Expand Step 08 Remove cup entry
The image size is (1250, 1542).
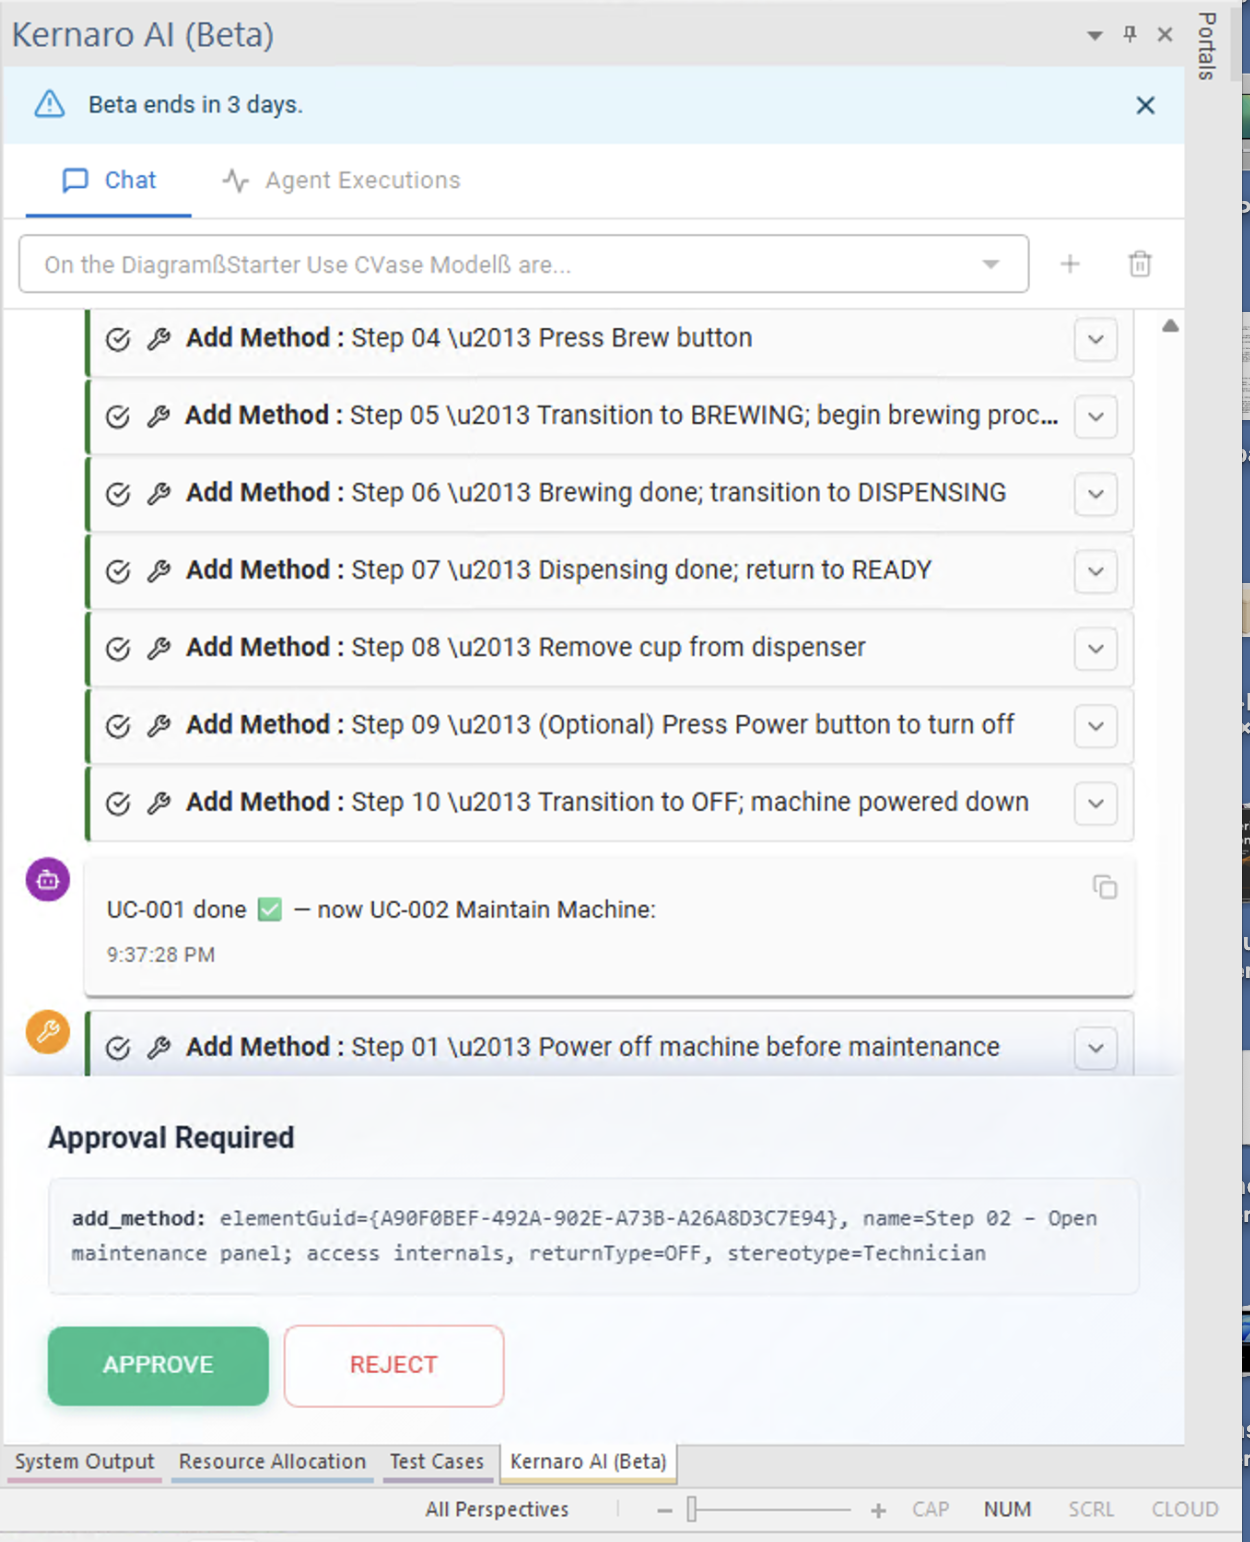pos(1096,649)
